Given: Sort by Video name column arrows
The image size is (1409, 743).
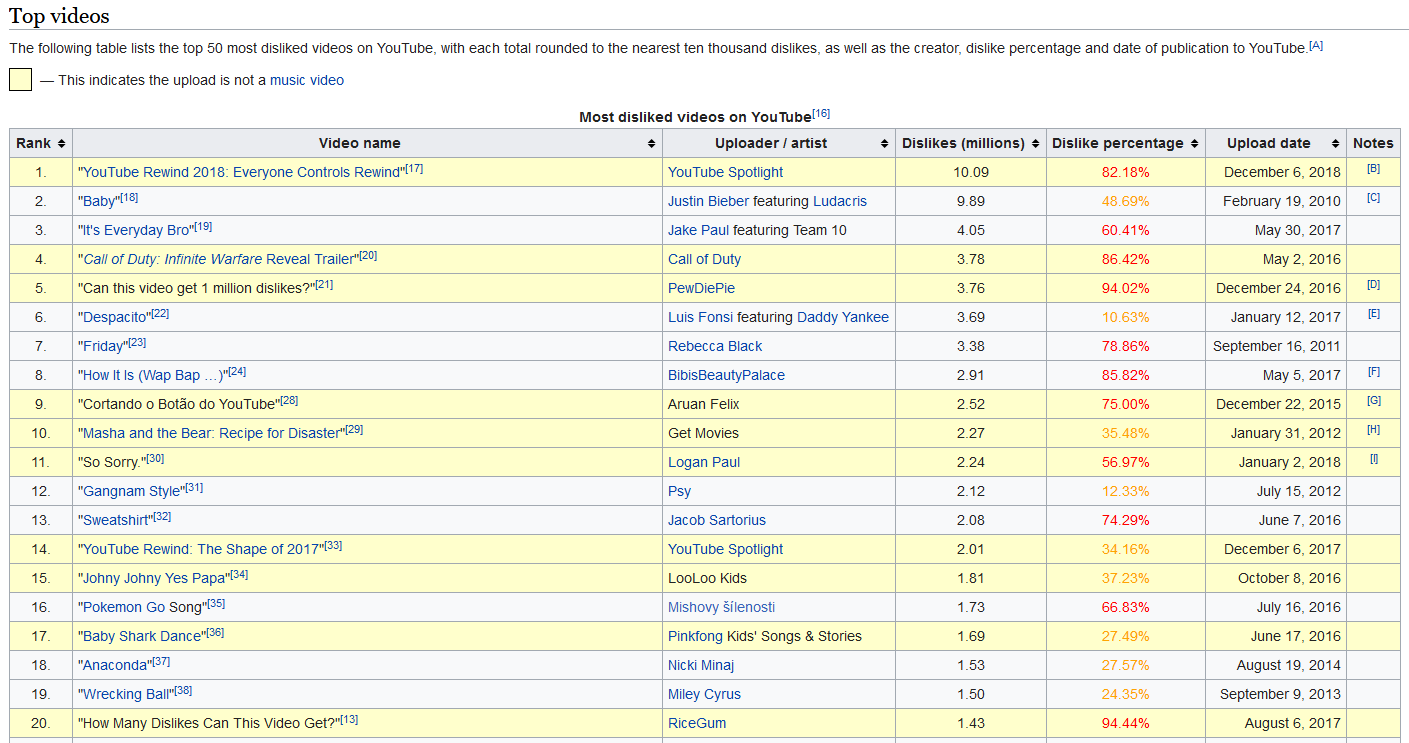Looking at the screenshot, I should tap(652, 144).
